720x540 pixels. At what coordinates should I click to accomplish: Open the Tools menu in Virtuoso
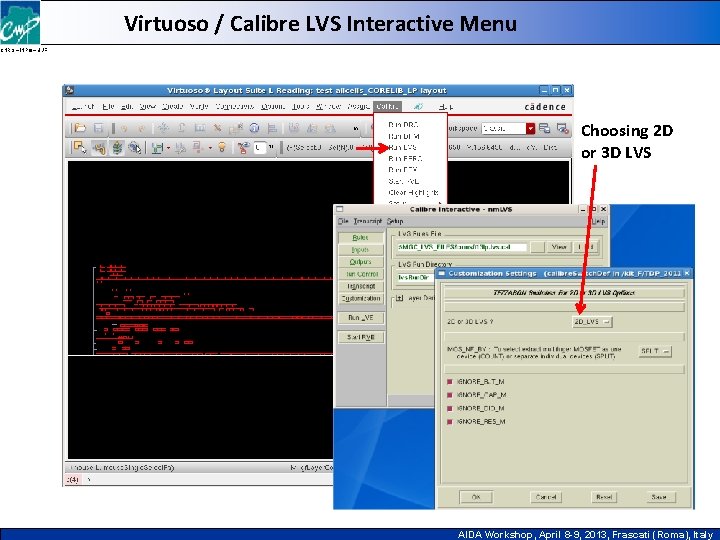(300, 107)
